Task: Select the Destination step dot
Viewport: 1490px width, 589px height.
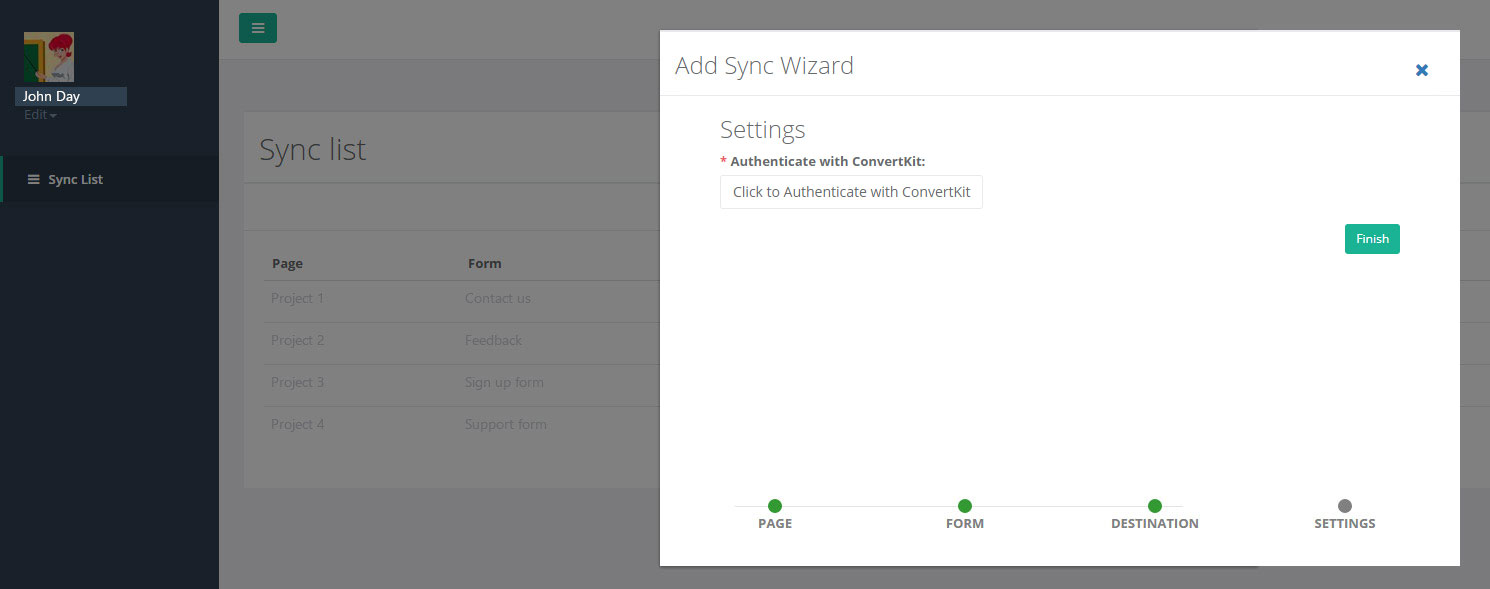Action: [x=1155, y=506]
